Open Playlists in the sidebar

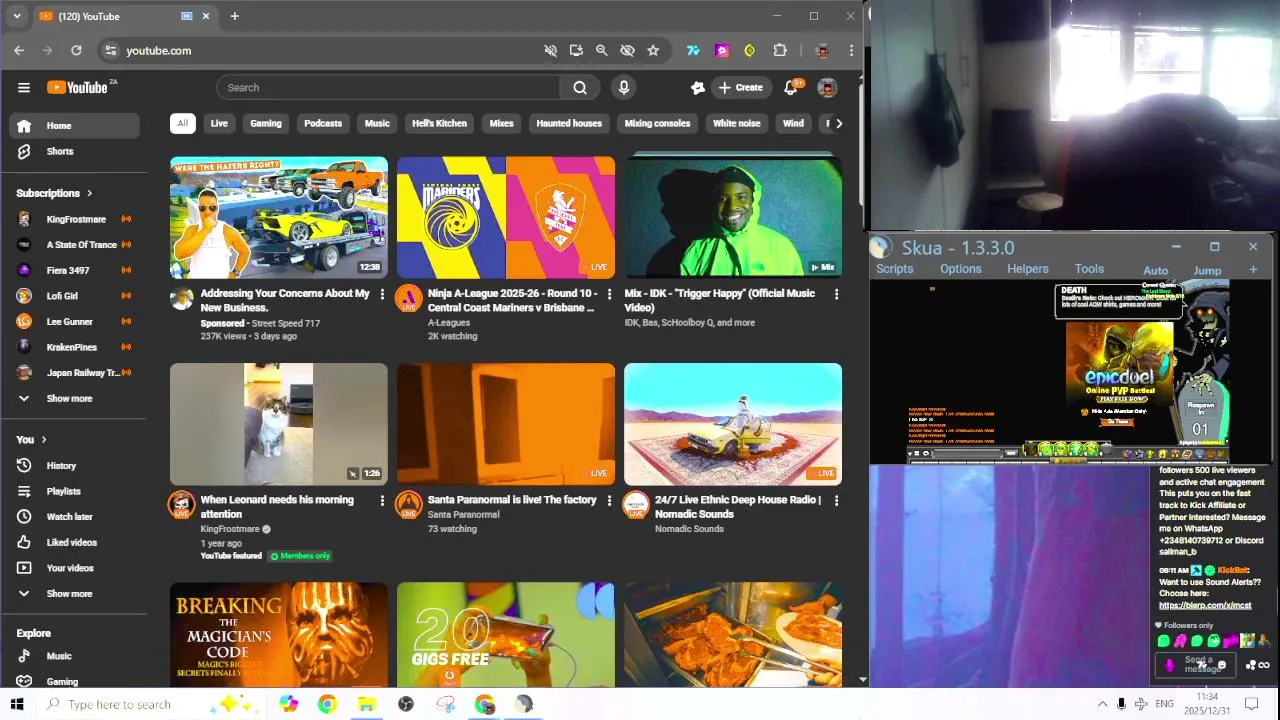tap(75, 491)
